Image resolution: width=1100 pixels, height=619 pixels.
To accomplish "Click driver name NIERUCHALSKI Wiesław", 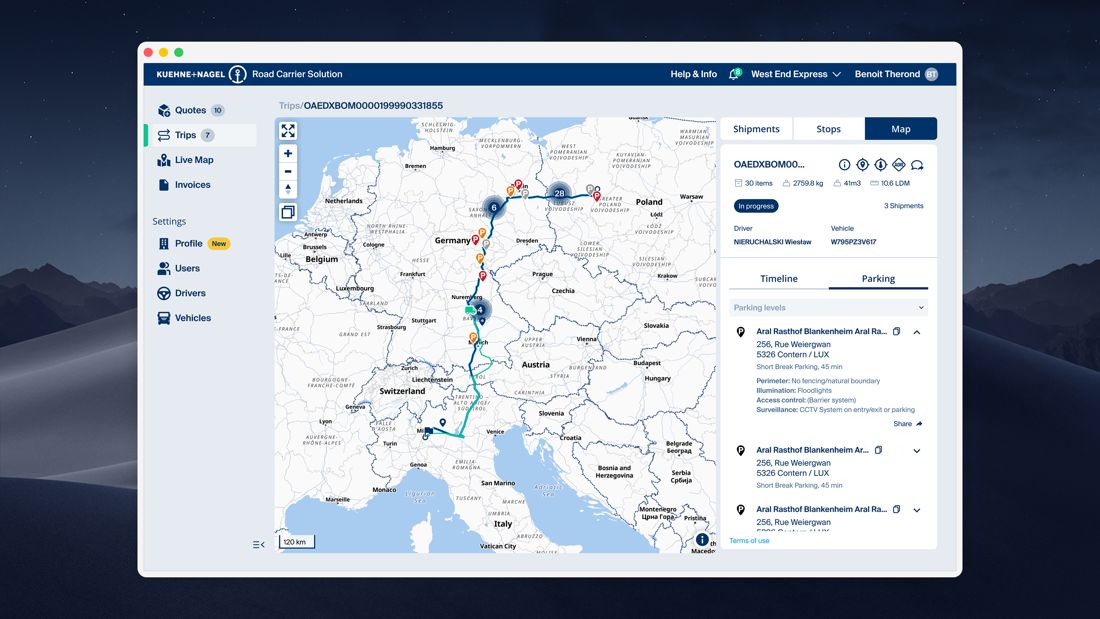I will [772, 242].
